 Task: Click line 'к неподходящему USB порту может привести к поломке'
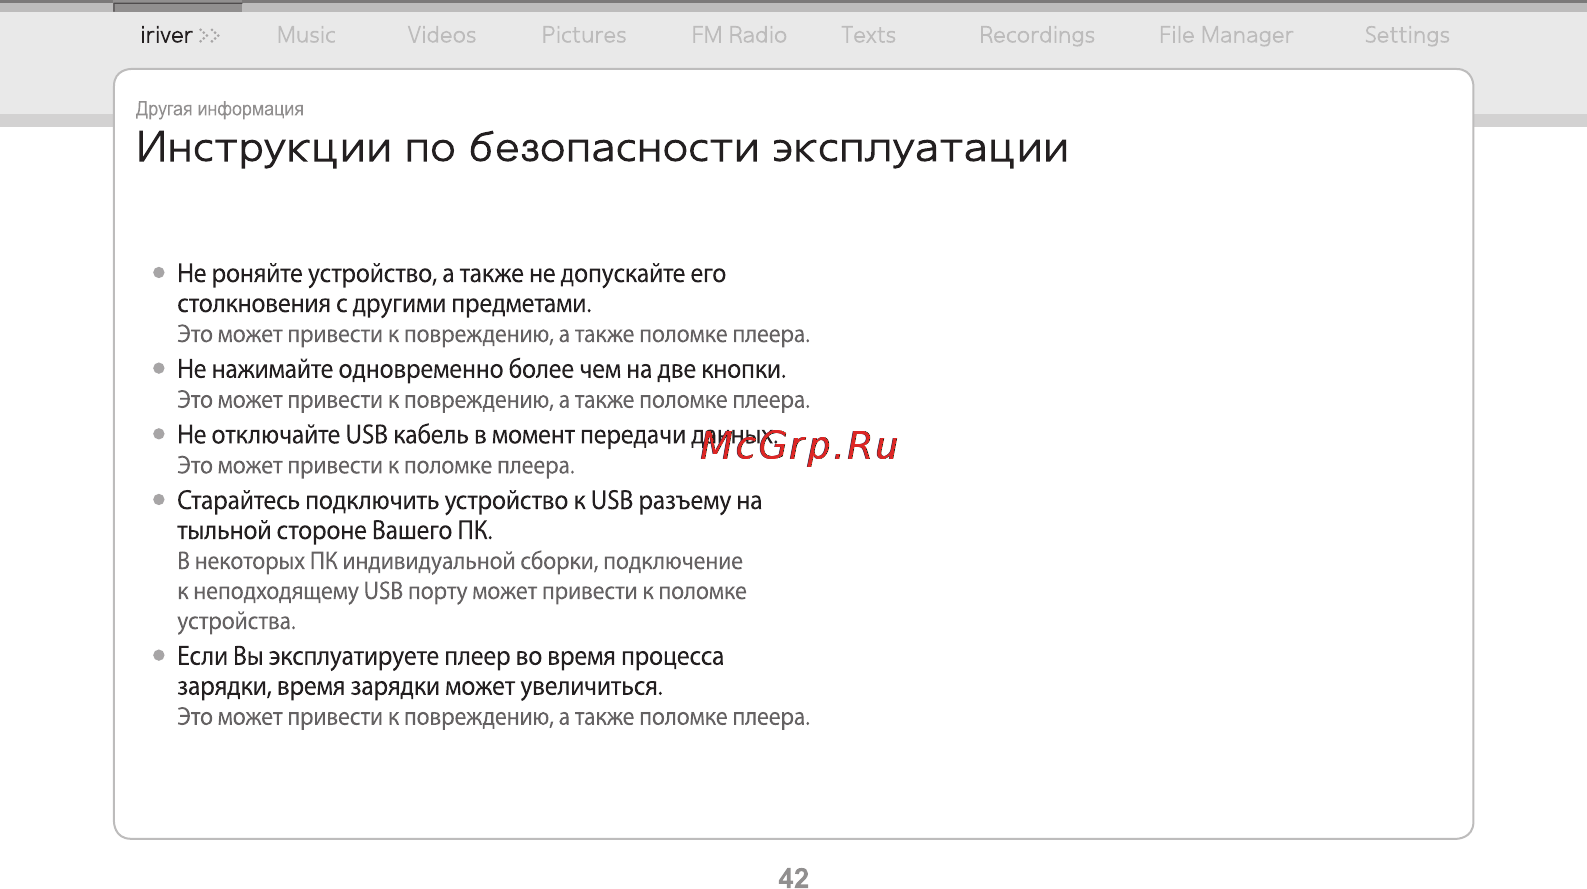click(x=462, y=592)
